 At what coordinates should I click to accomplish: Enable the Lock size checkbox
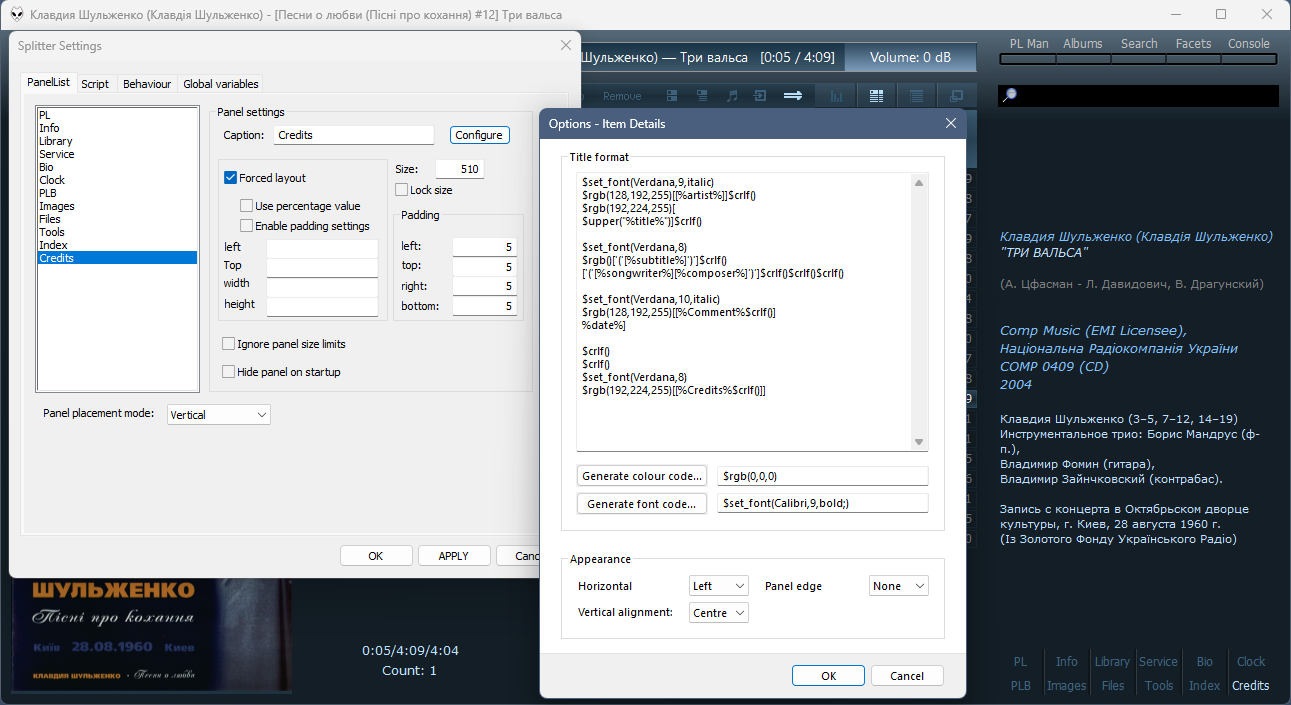402,190
